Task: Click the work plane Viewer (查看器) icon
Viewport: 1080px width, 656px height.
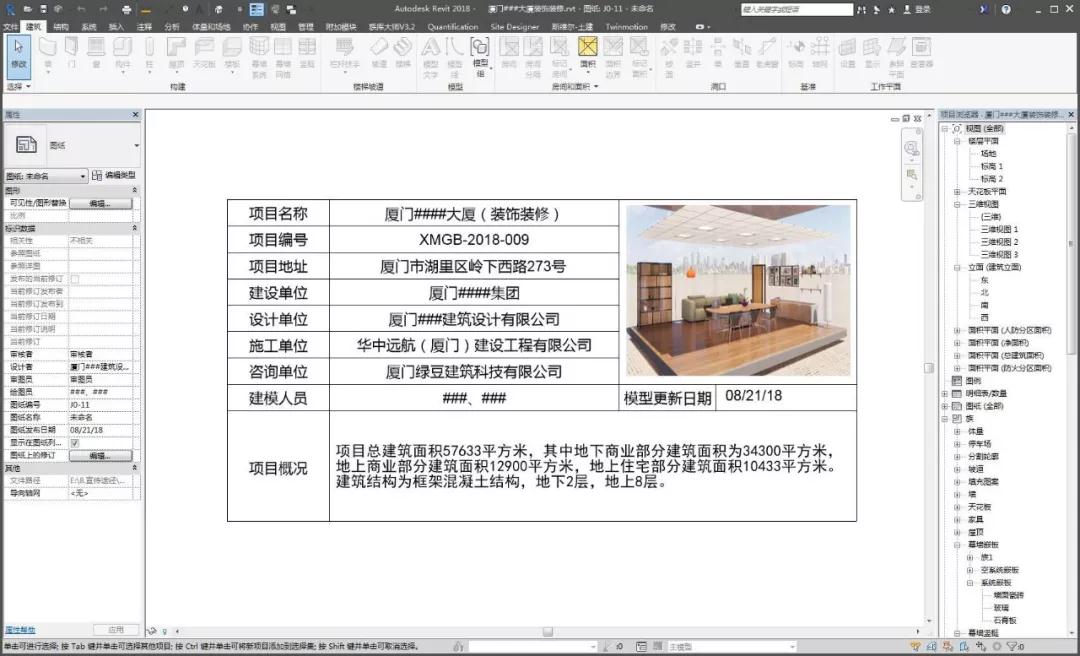Action: (x=921, y=48)
